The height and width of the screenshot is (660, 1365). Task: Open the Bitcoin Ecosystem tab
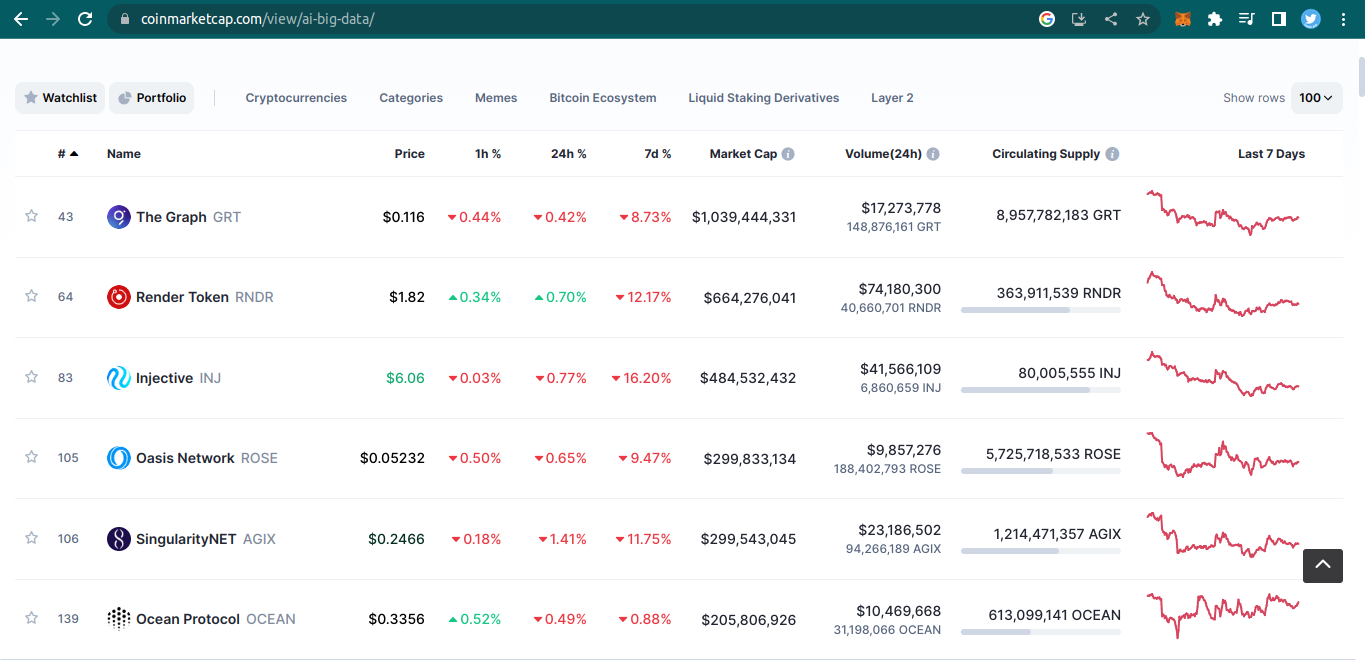[603, 98]
